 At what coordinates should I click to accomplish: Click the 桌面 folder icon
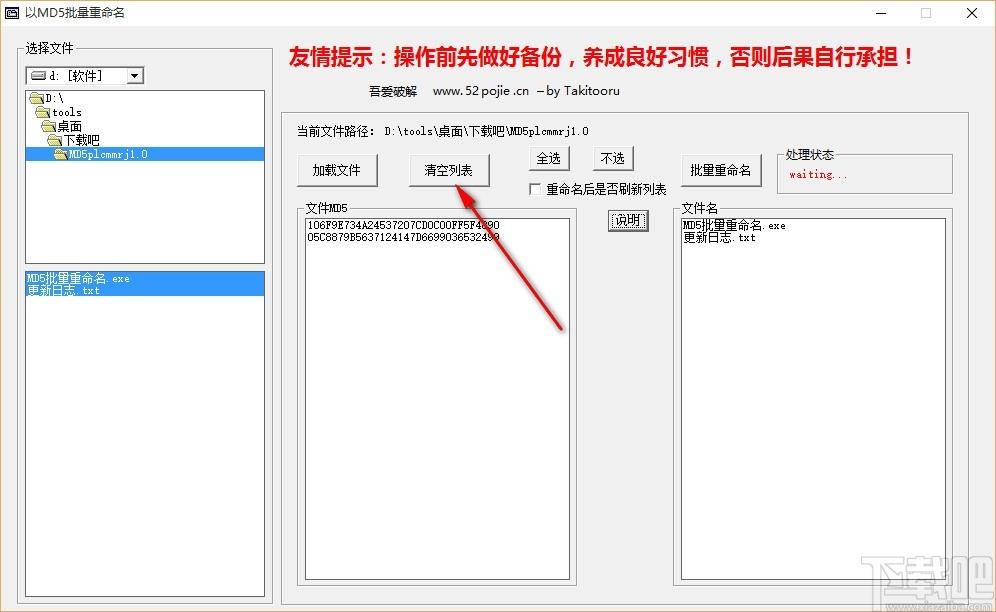(x=49, y=126)
